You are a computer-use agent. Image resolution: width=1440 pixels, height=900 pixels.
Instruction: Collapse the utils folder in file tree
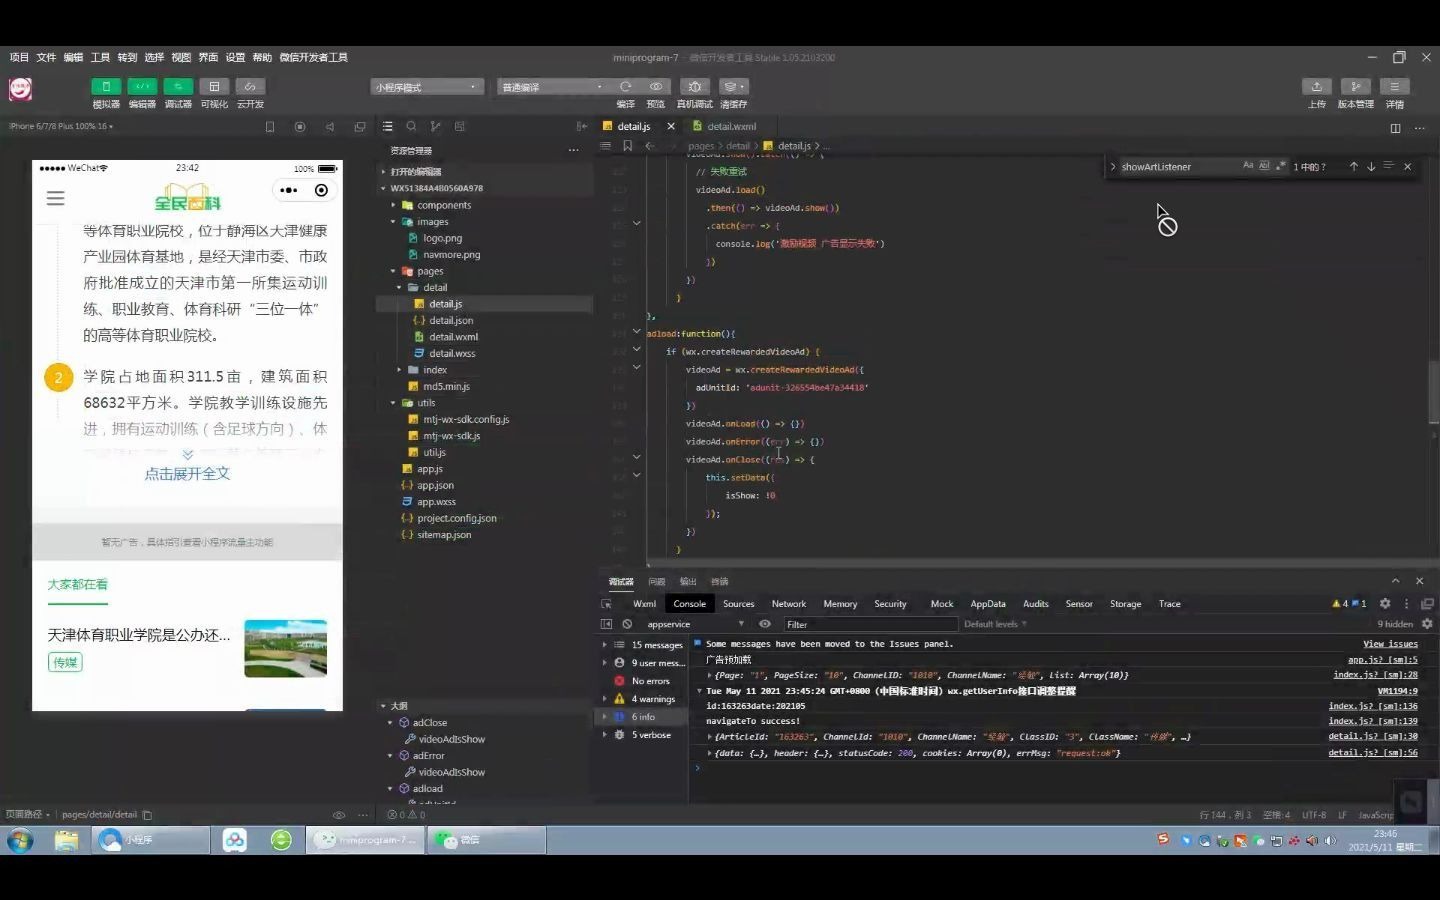click(x=394, y=403)
